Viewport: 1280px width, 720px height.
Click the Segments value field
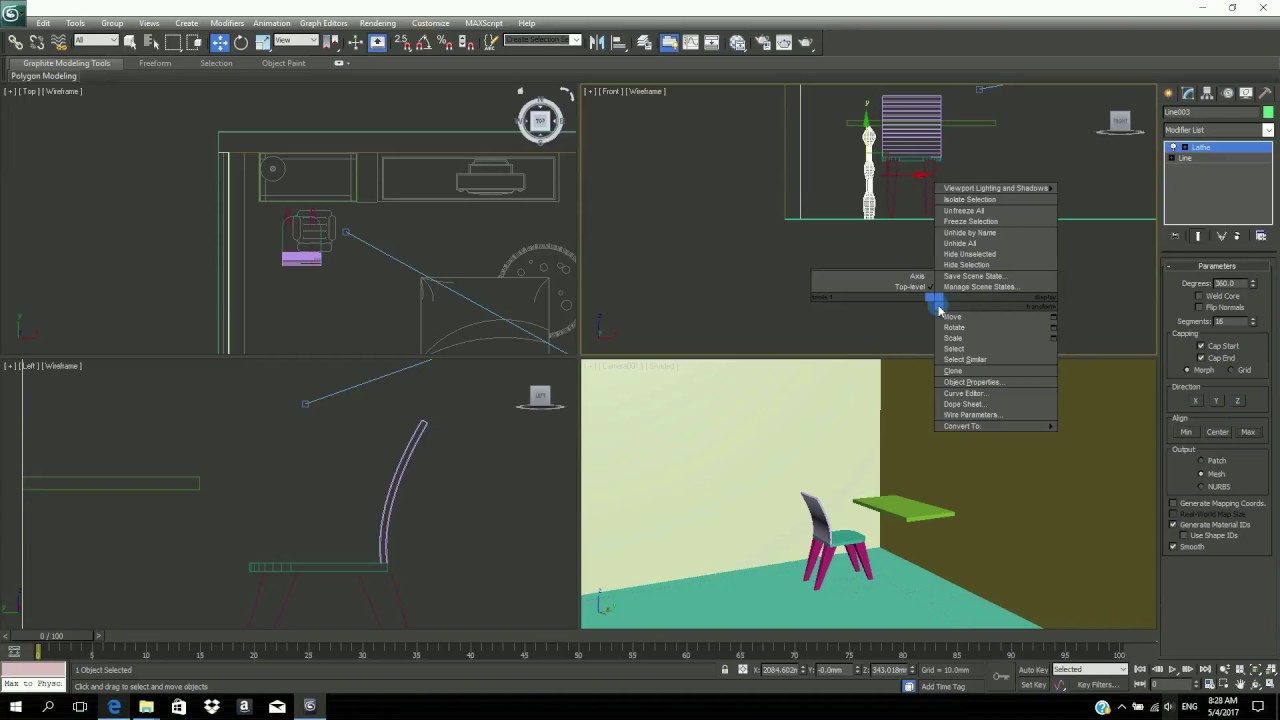[x=1230, y=321]
